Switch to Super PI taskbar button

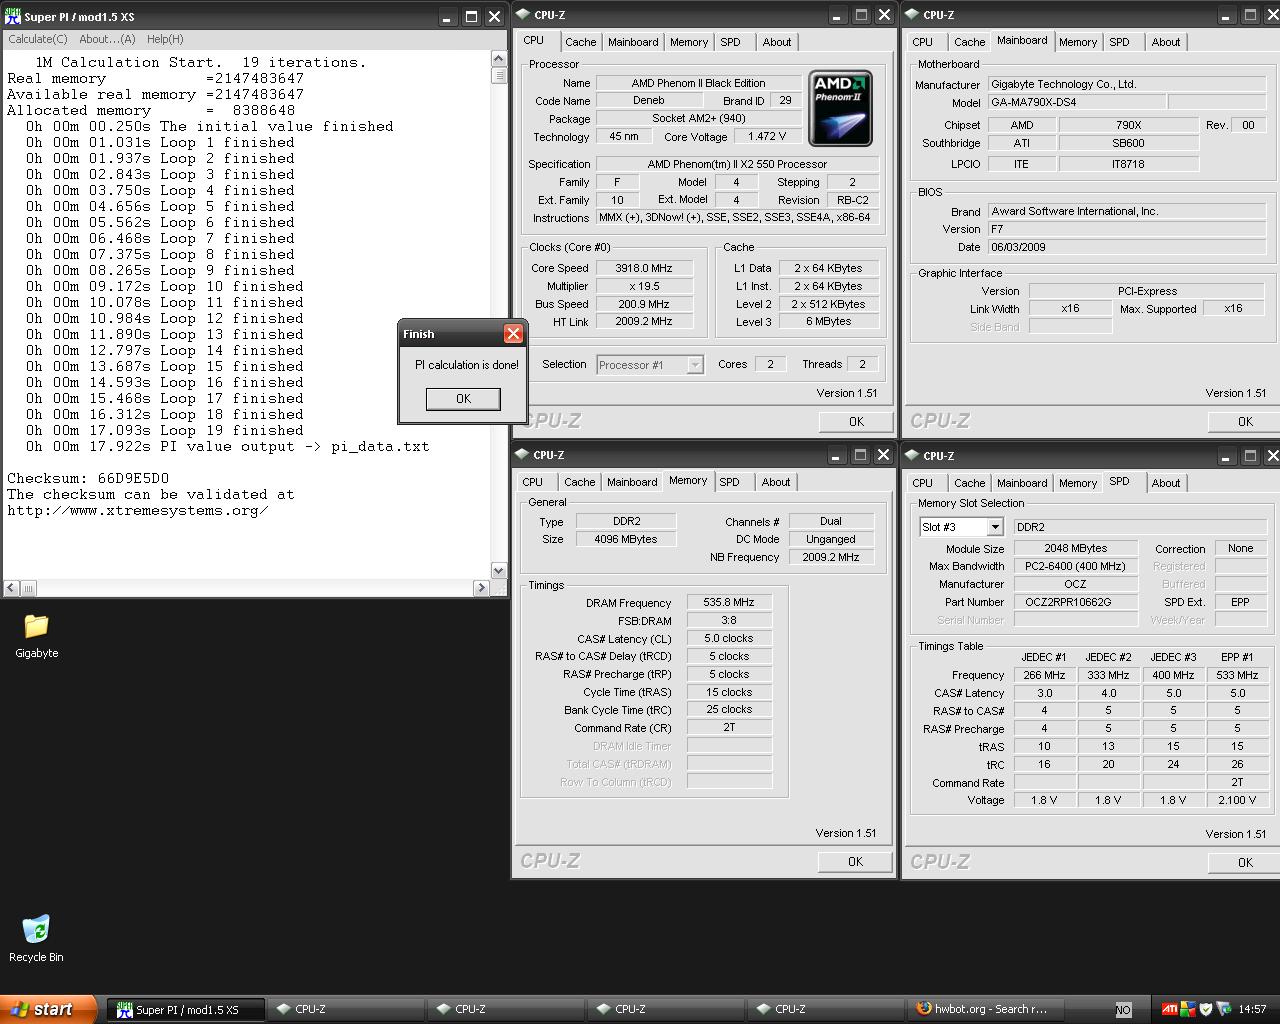(x=187, y=1010)
